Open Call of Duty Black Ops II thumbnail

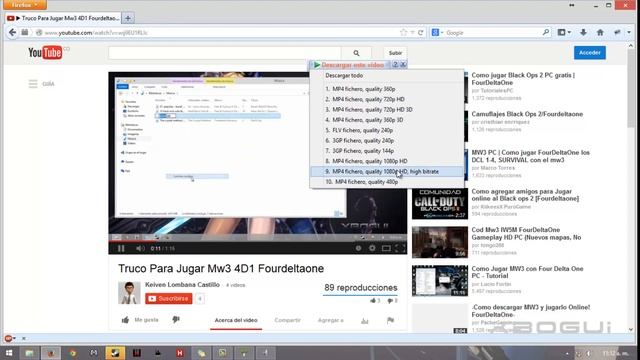(x=440, y=204)
